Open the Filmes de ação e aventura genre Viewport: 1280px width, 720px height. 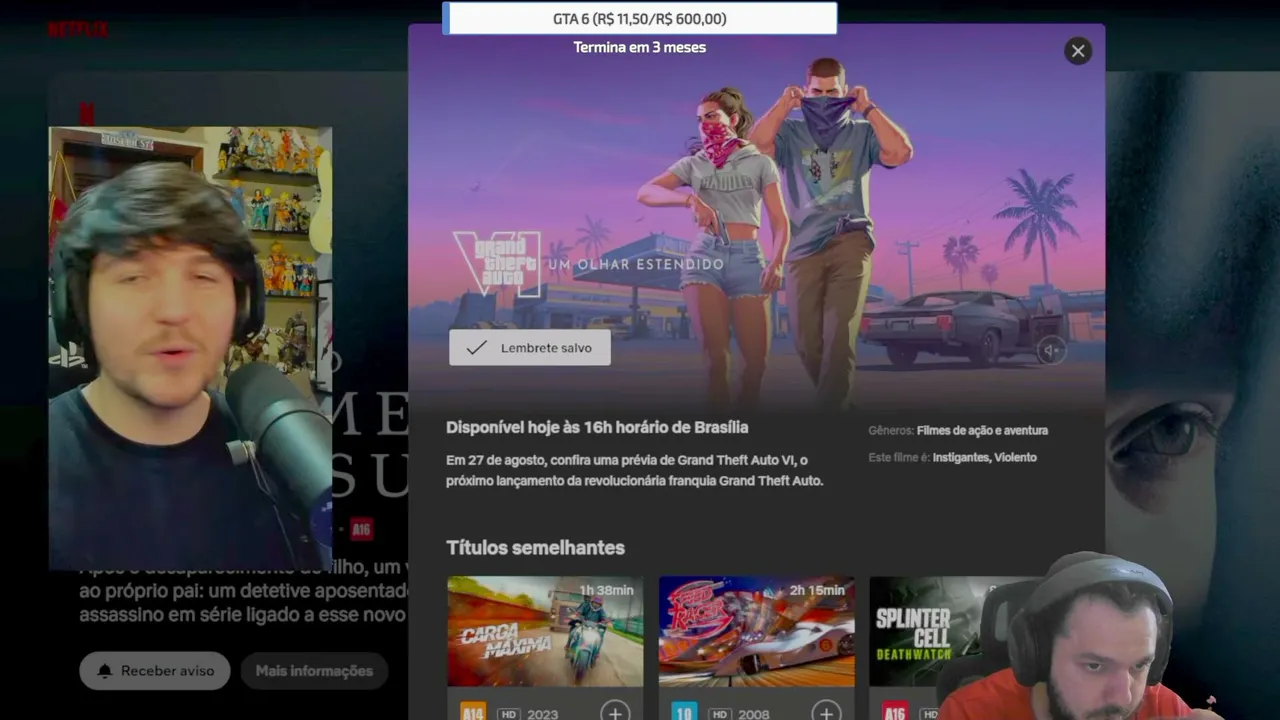(x=982, y=430)
